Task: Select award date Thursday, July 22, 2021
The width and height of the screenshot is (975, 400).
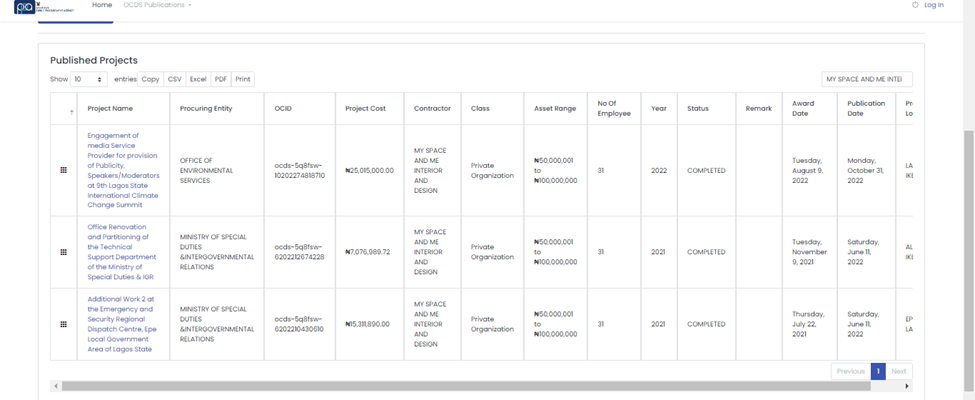Action: click(x=808, y=324)
